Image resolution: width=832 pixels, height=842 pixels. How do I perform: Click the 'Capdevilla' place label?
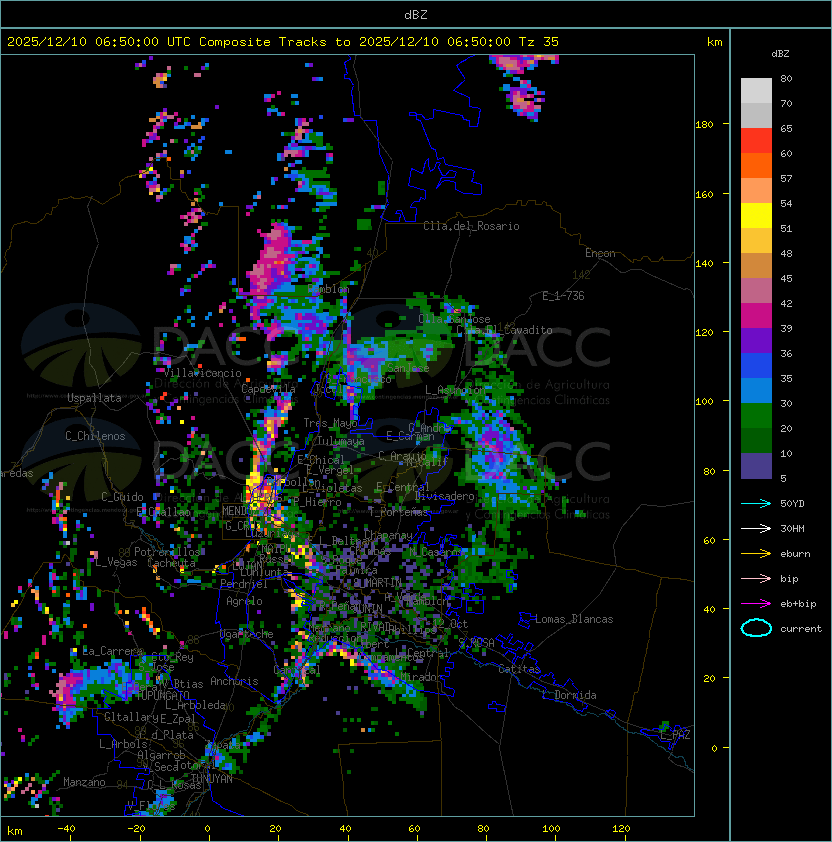[269, 388]
